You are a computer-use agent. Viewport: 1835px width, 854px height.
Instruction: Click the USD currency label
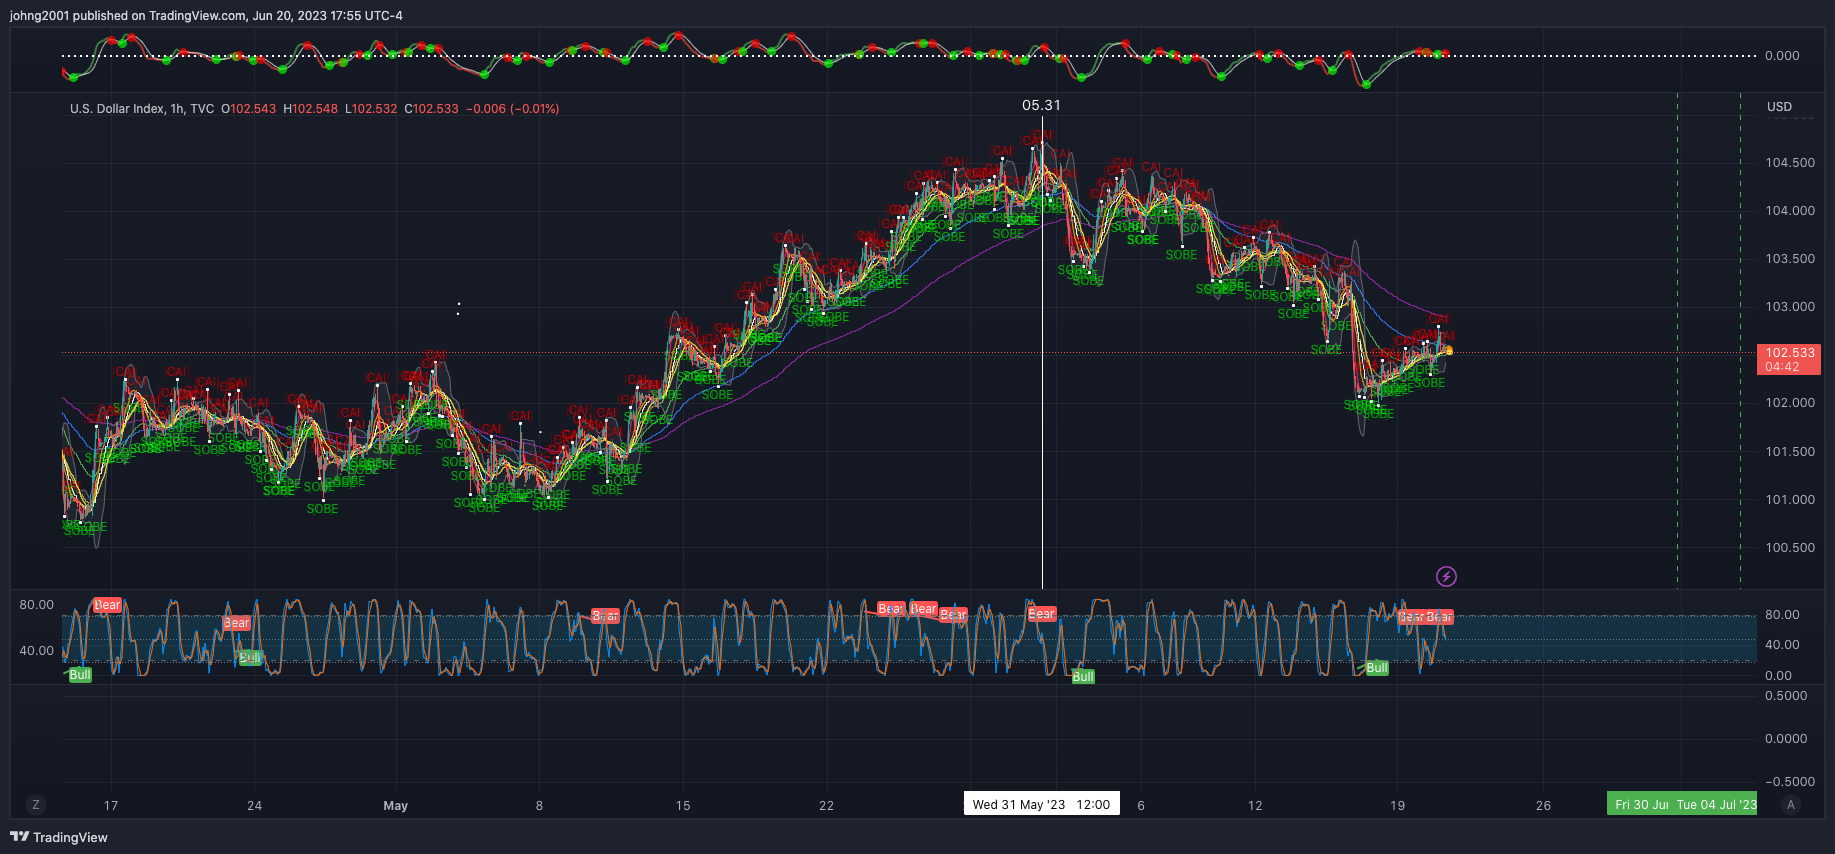(1779, 107)
